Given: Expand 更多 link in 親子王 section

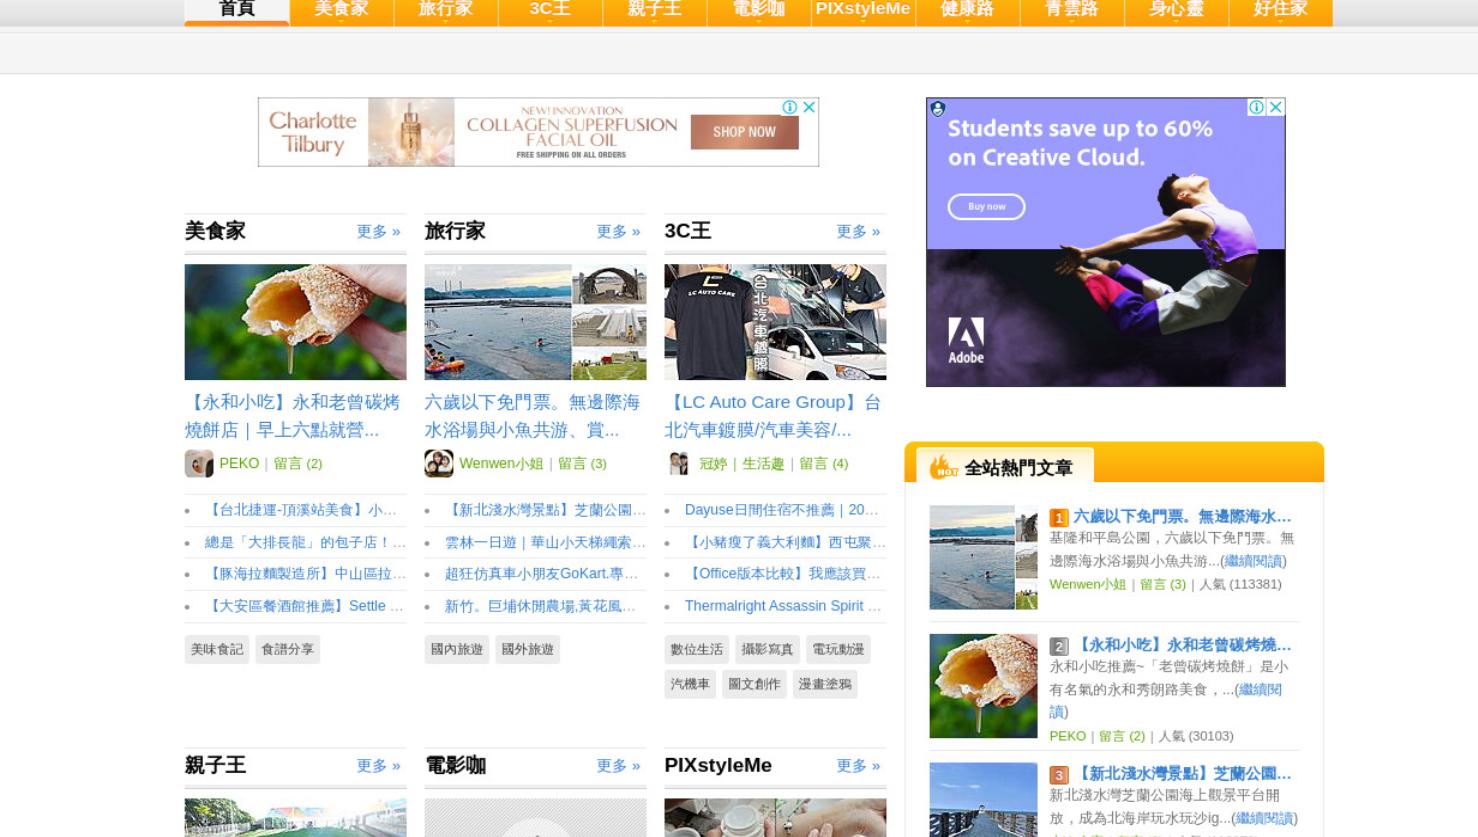Looking at the screenshot, I should tap(378, 766).
